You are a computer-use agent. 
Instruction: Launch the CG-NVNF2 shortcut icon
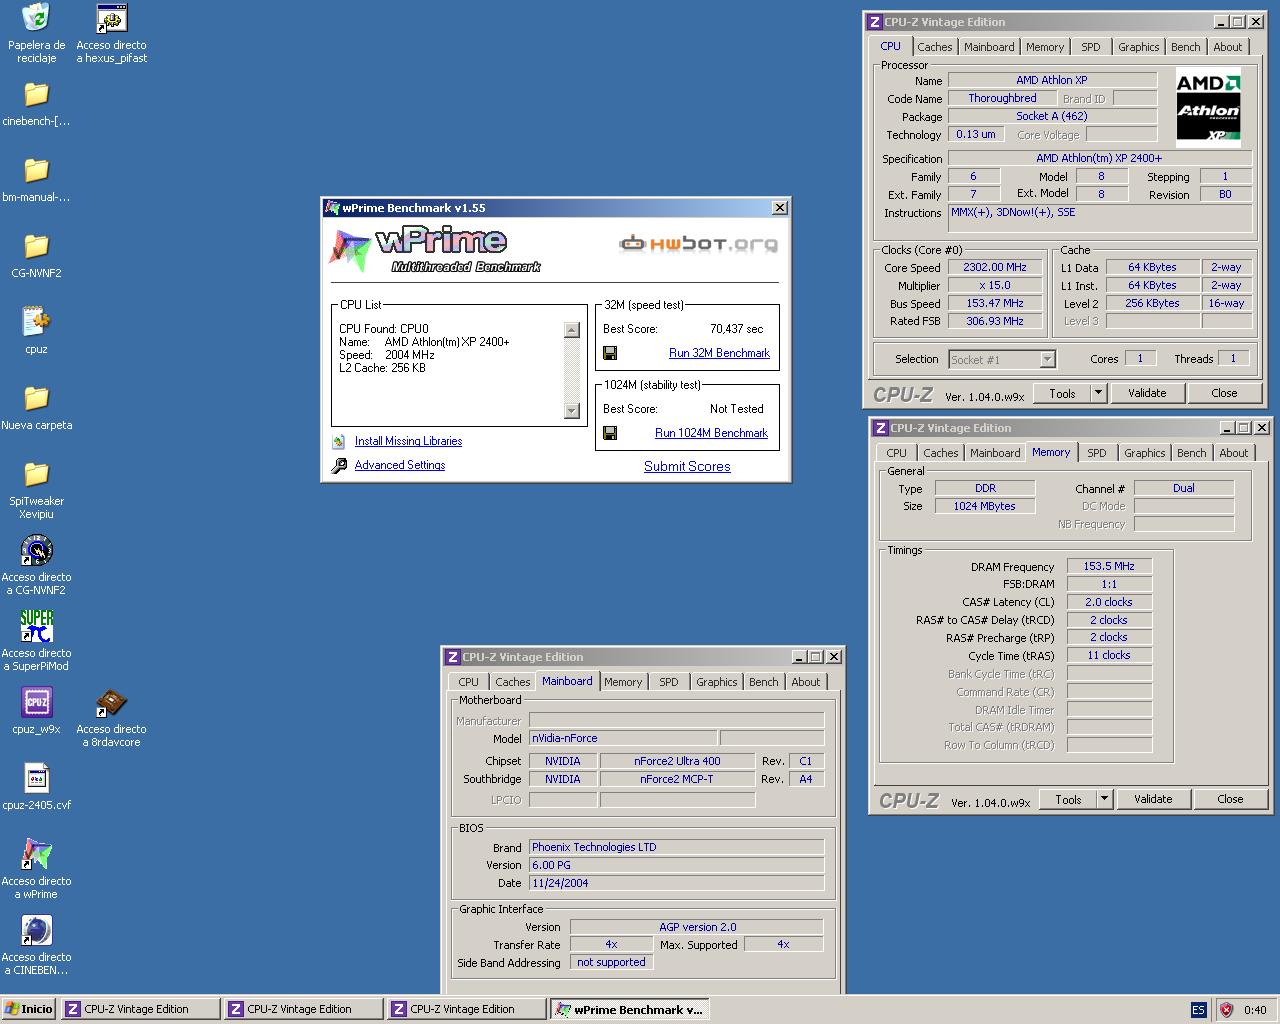point(36,550)
